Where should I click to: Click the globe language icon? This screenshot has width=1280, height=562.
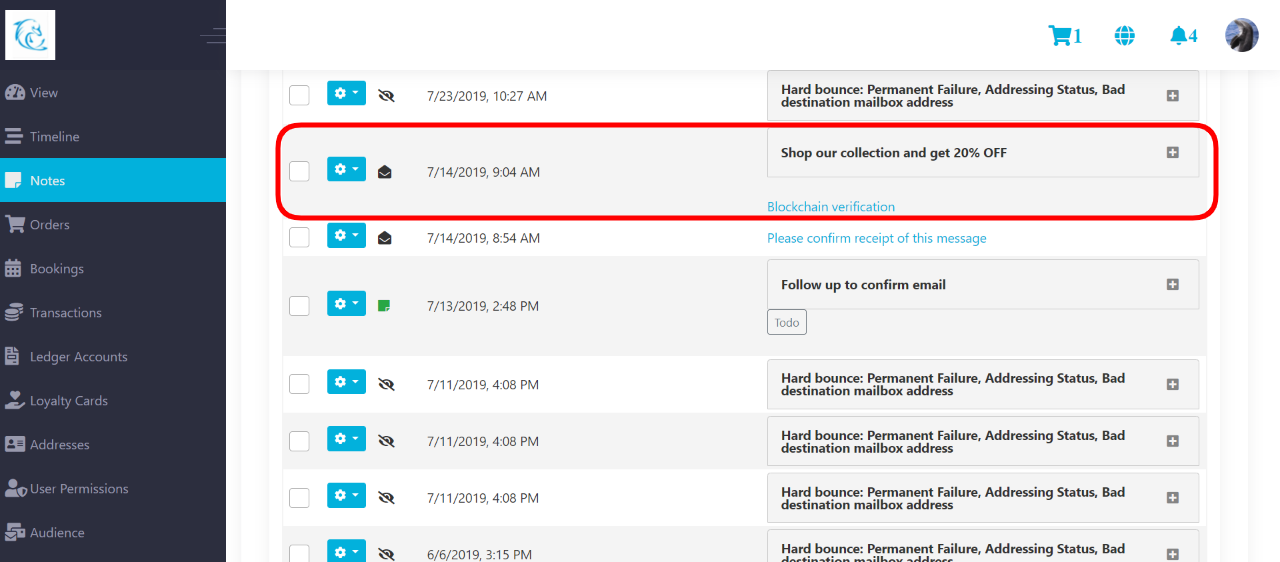1125,36
